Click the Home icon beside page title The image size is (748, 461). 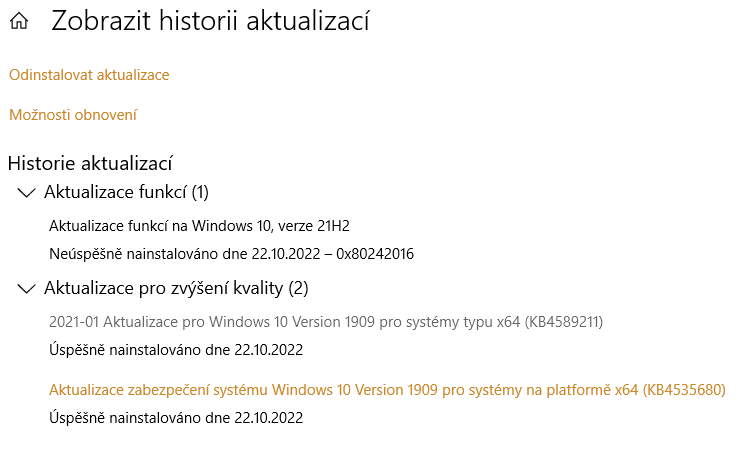coord(18,22)
